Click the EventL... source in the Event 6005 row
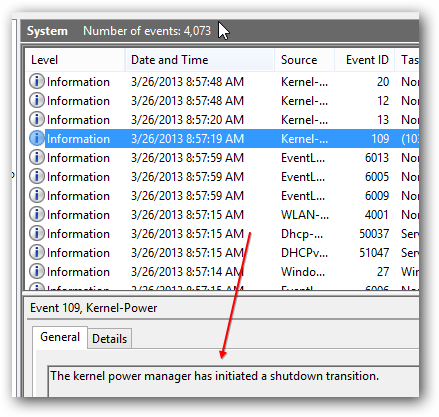This screenshot has width=439, height=417. [303, 177]
